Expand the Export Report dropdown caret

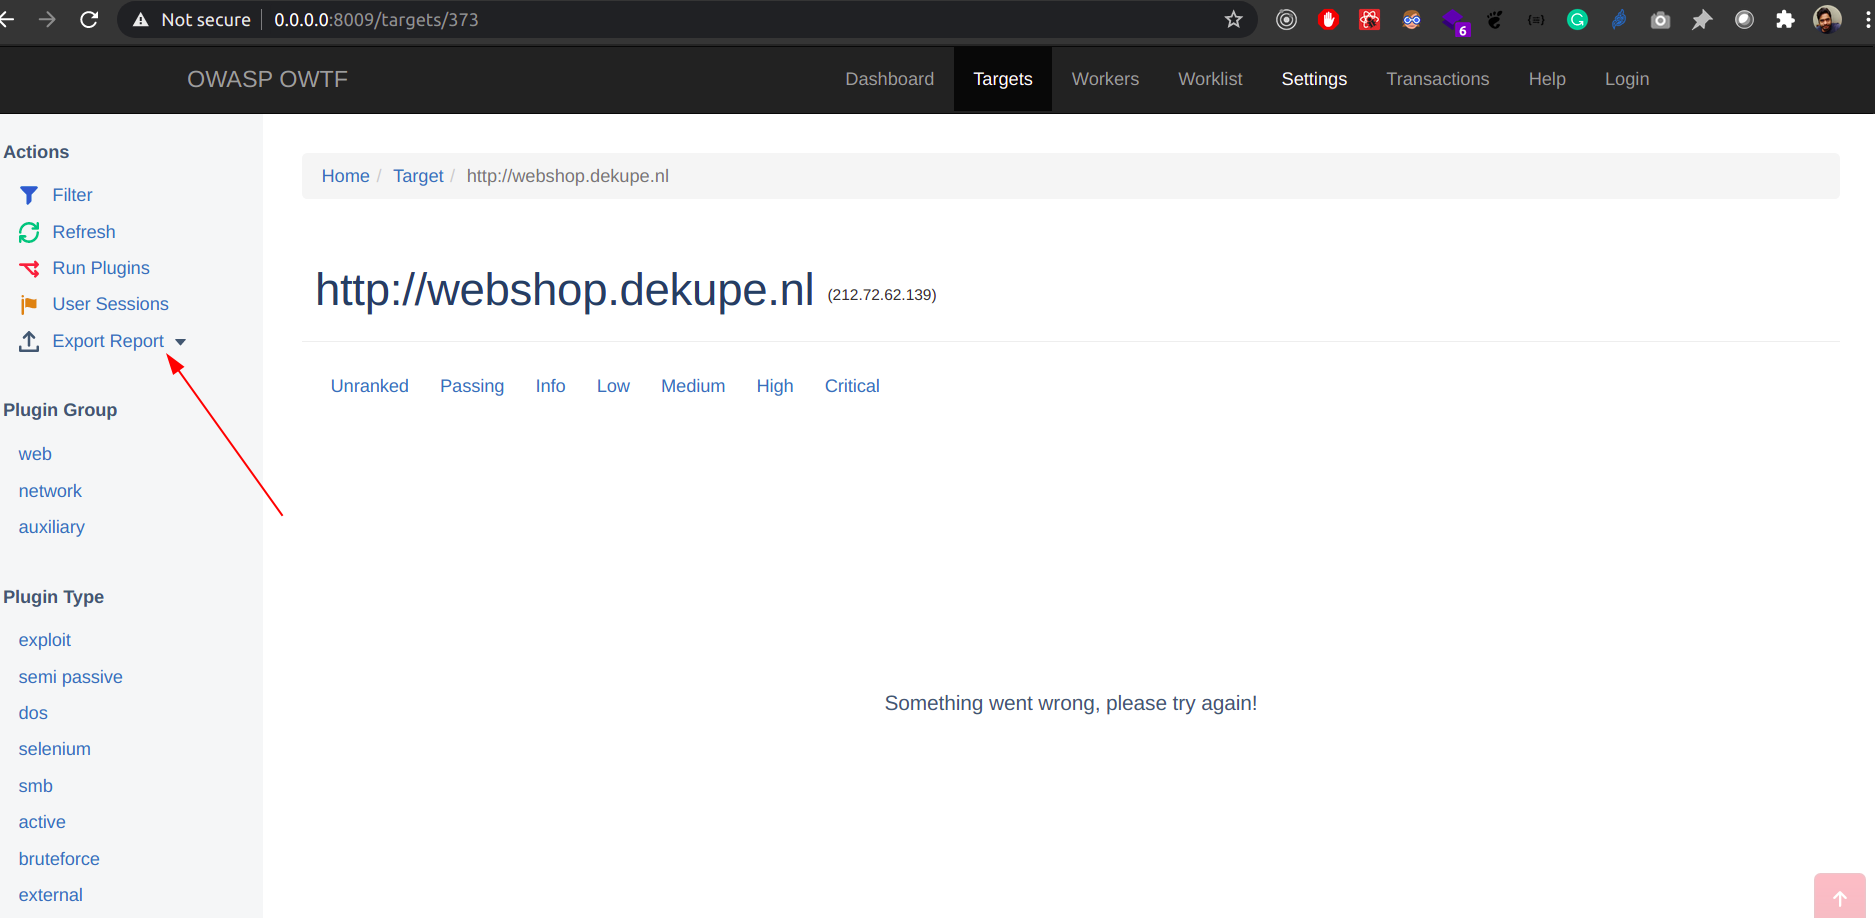[180, 342]
